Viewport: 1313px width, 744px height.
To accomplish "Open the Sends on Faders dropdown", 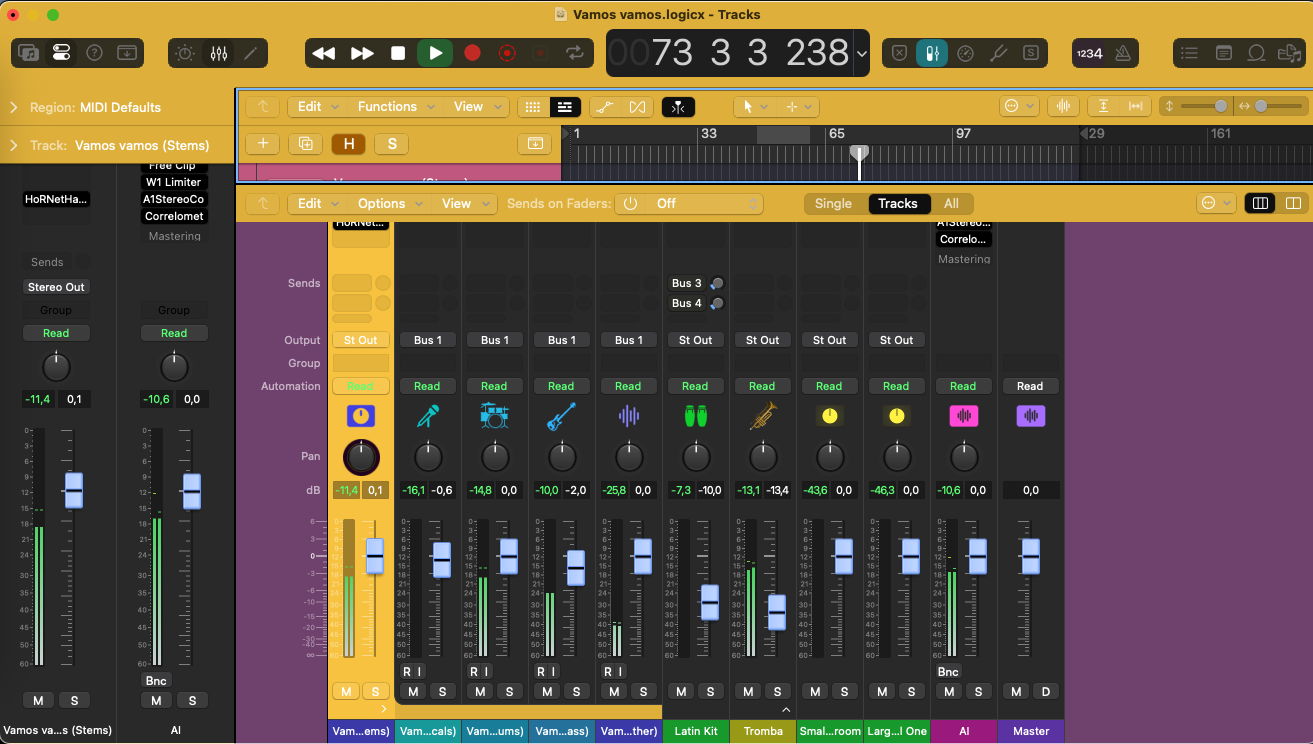I will pos(688,203).
